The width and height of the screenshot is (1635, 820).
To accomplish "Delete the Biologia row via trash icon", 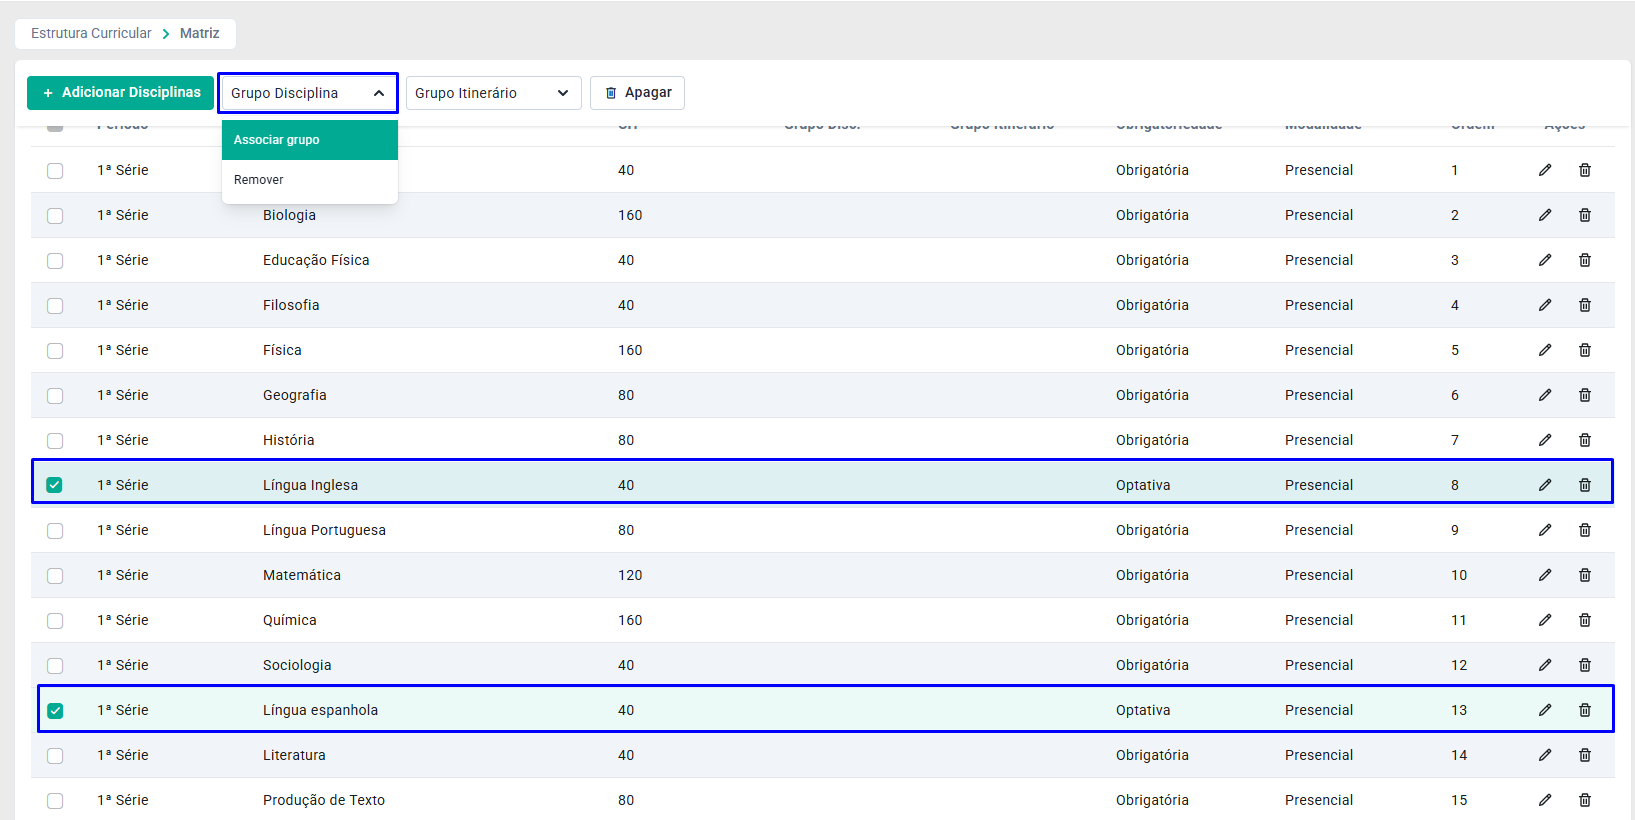I will pyautogui.click(x=1585, y=215).
